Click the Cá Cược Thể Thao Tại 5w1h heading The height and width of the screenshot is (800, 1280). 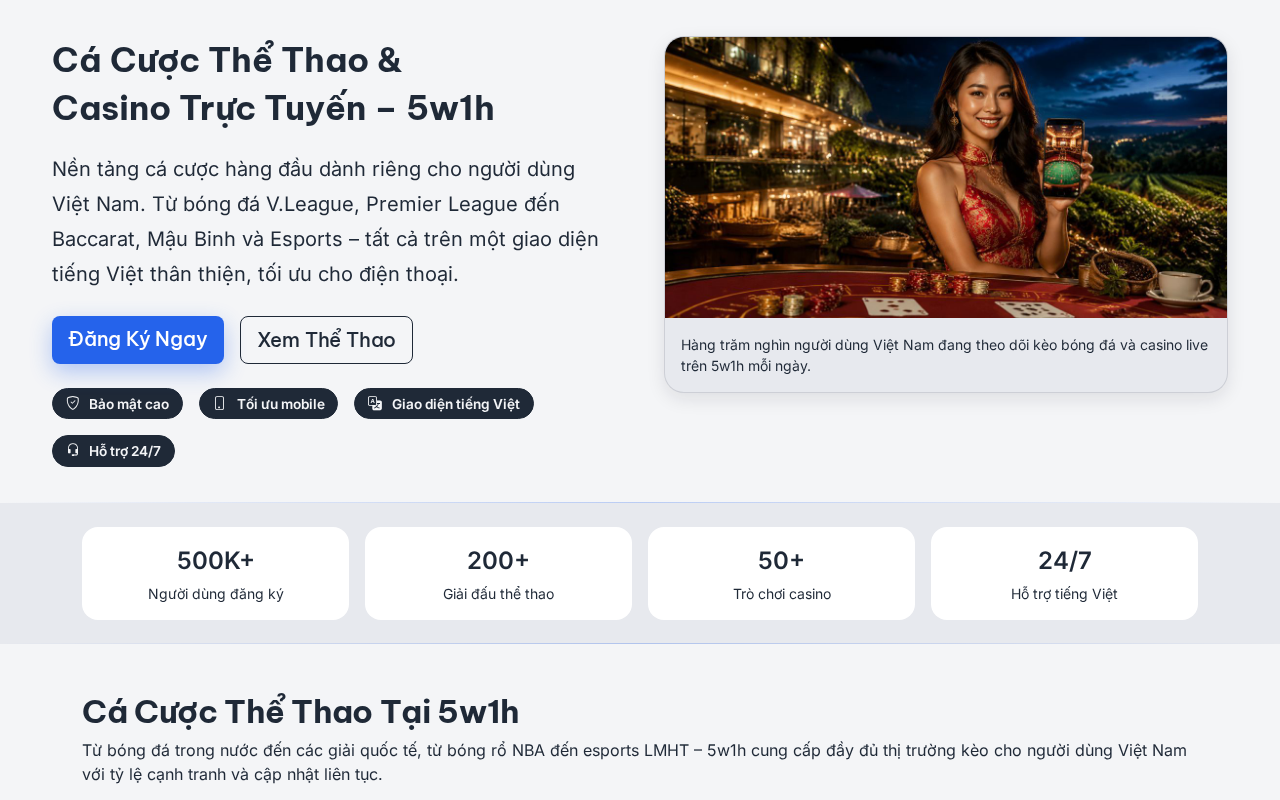300,712
